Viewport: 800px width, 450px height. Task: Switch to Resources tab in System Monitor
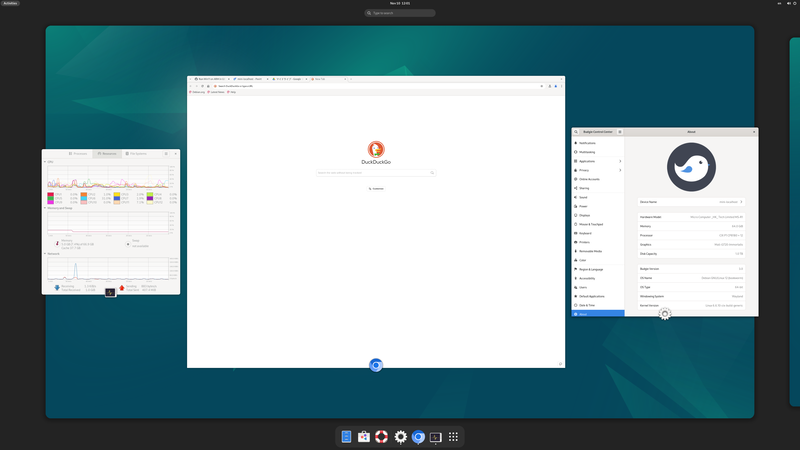[107, 154]
